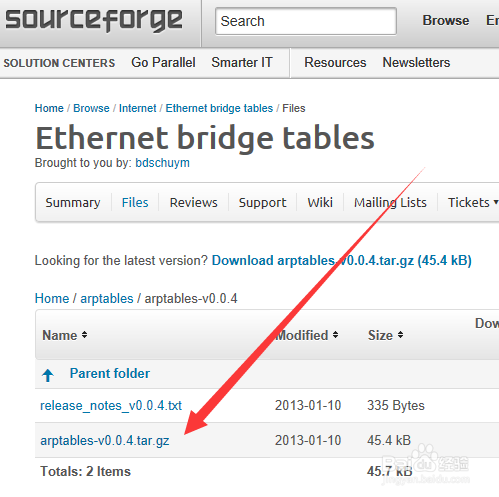Open the Parent folder link
Image resolution: width=499 pixels, height=497 pixels.
click(110, 373)
